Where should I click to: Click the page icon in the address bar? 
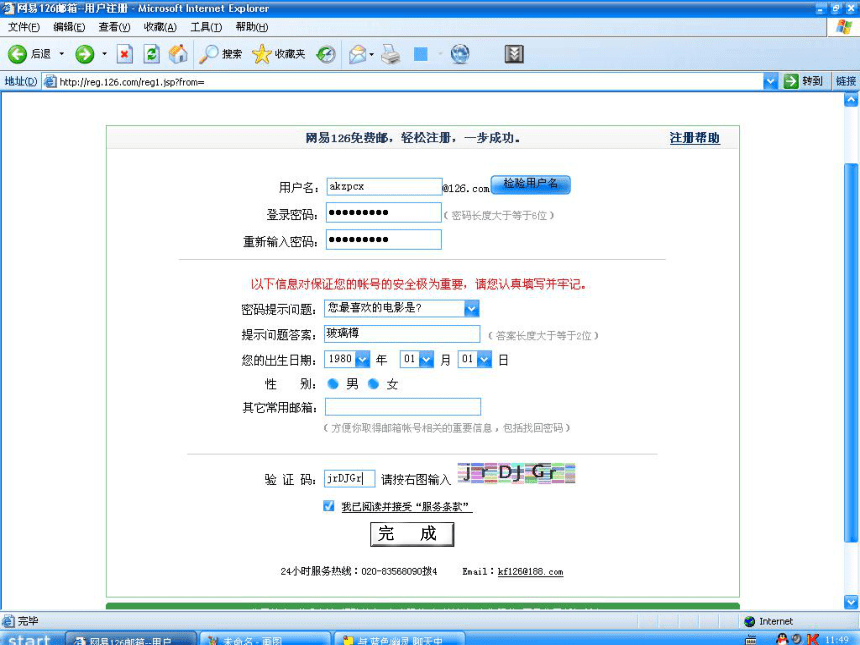[x=50, y=82]
